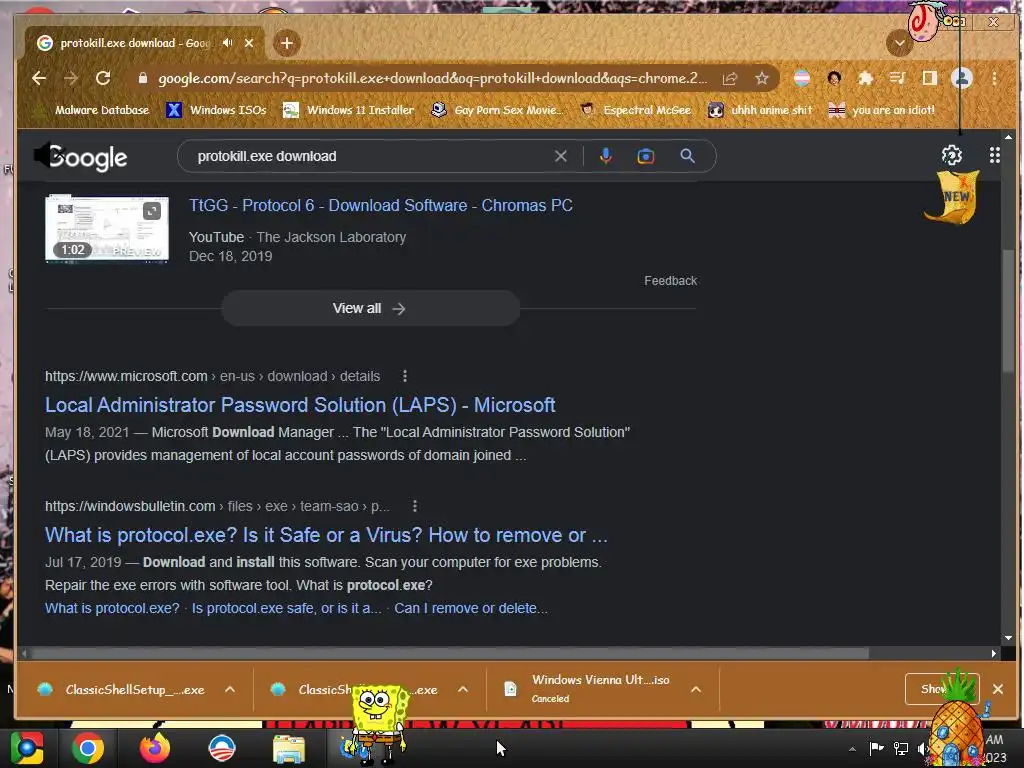Open 'Can I remove or delete' sitelink
This screenshot has height=768, width=1024.
click(470, 608)
